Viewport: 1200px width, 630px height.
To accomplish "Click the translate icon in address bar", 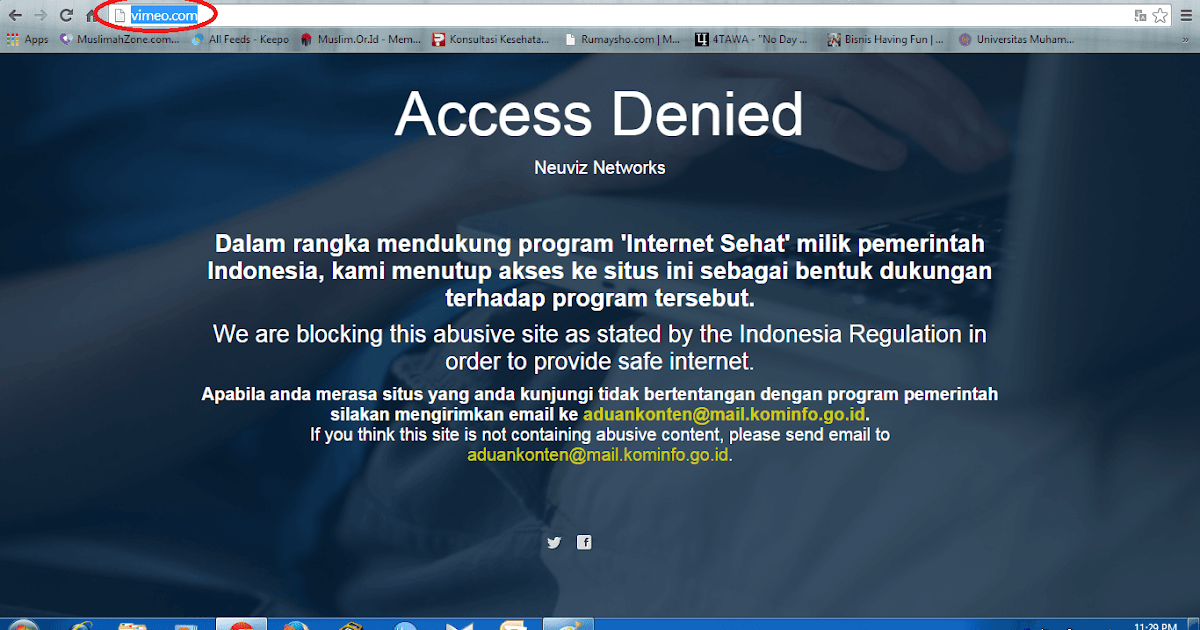I will 1140,15.
